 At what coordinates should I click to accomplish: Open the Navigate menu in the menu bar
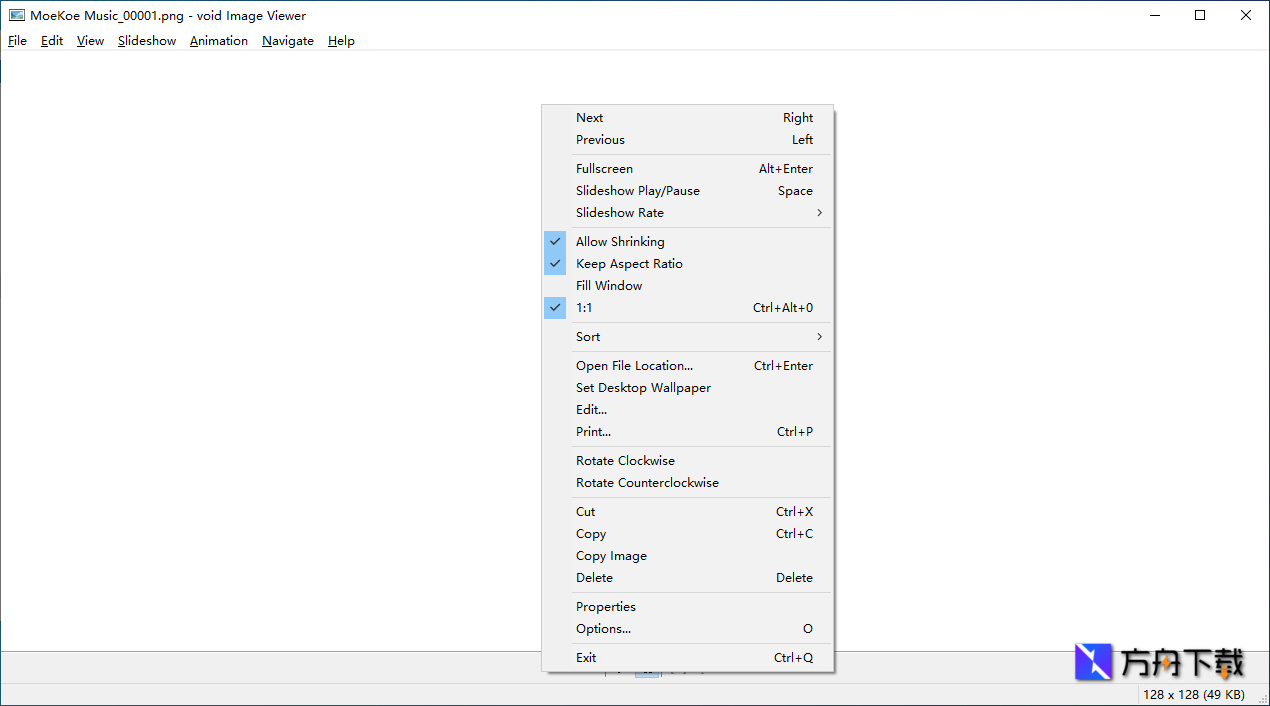coord(288,41)
